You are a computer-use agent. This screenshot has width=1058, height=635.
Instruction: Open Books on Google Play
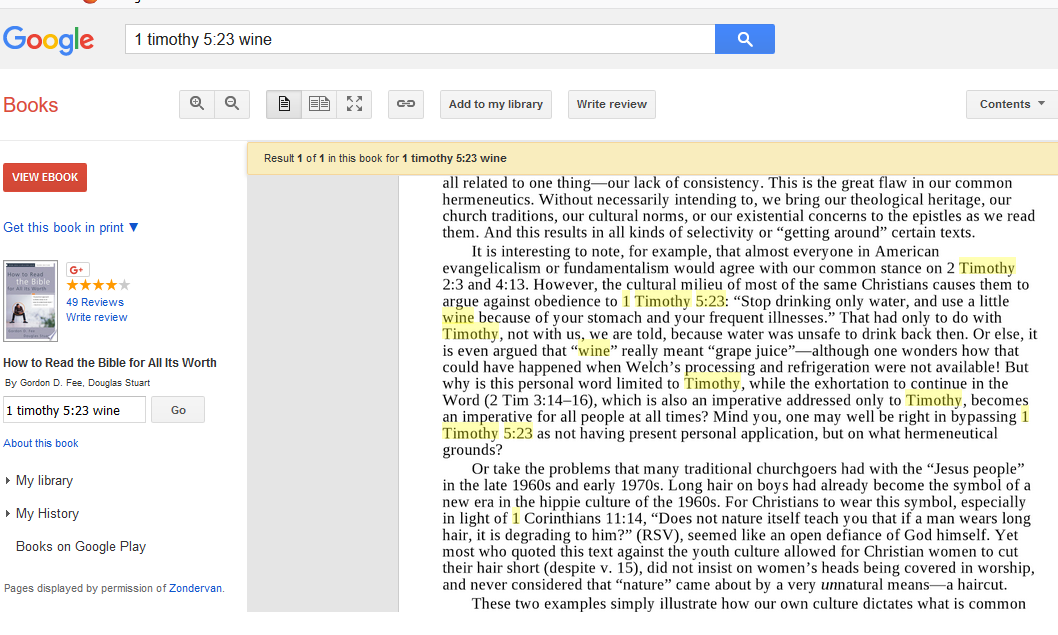(x=81, y=547)
